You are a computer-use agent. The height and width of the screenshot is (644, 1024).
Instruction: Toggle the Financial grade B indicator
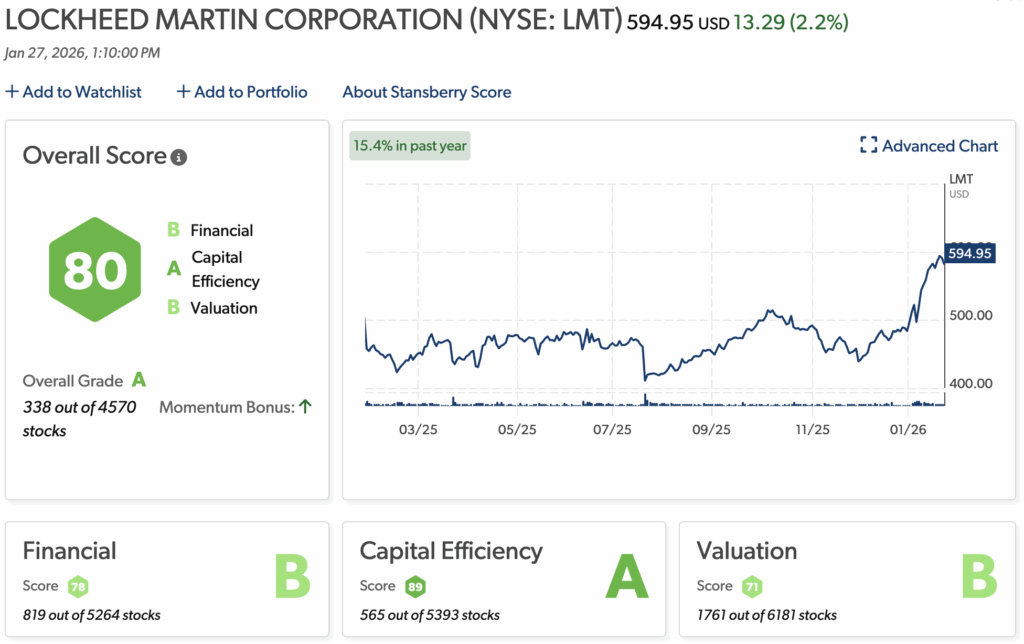click(172, 230)
